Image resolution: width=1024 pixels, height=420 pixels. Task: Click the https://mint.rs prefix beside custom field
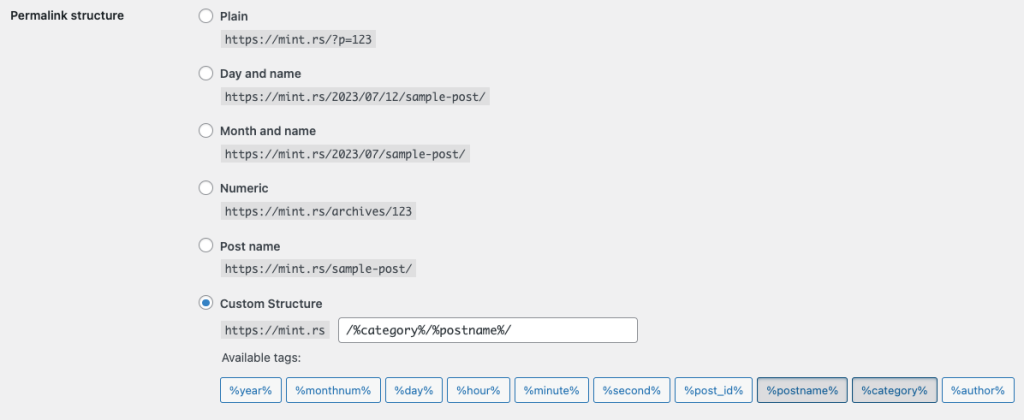point(275,331)
